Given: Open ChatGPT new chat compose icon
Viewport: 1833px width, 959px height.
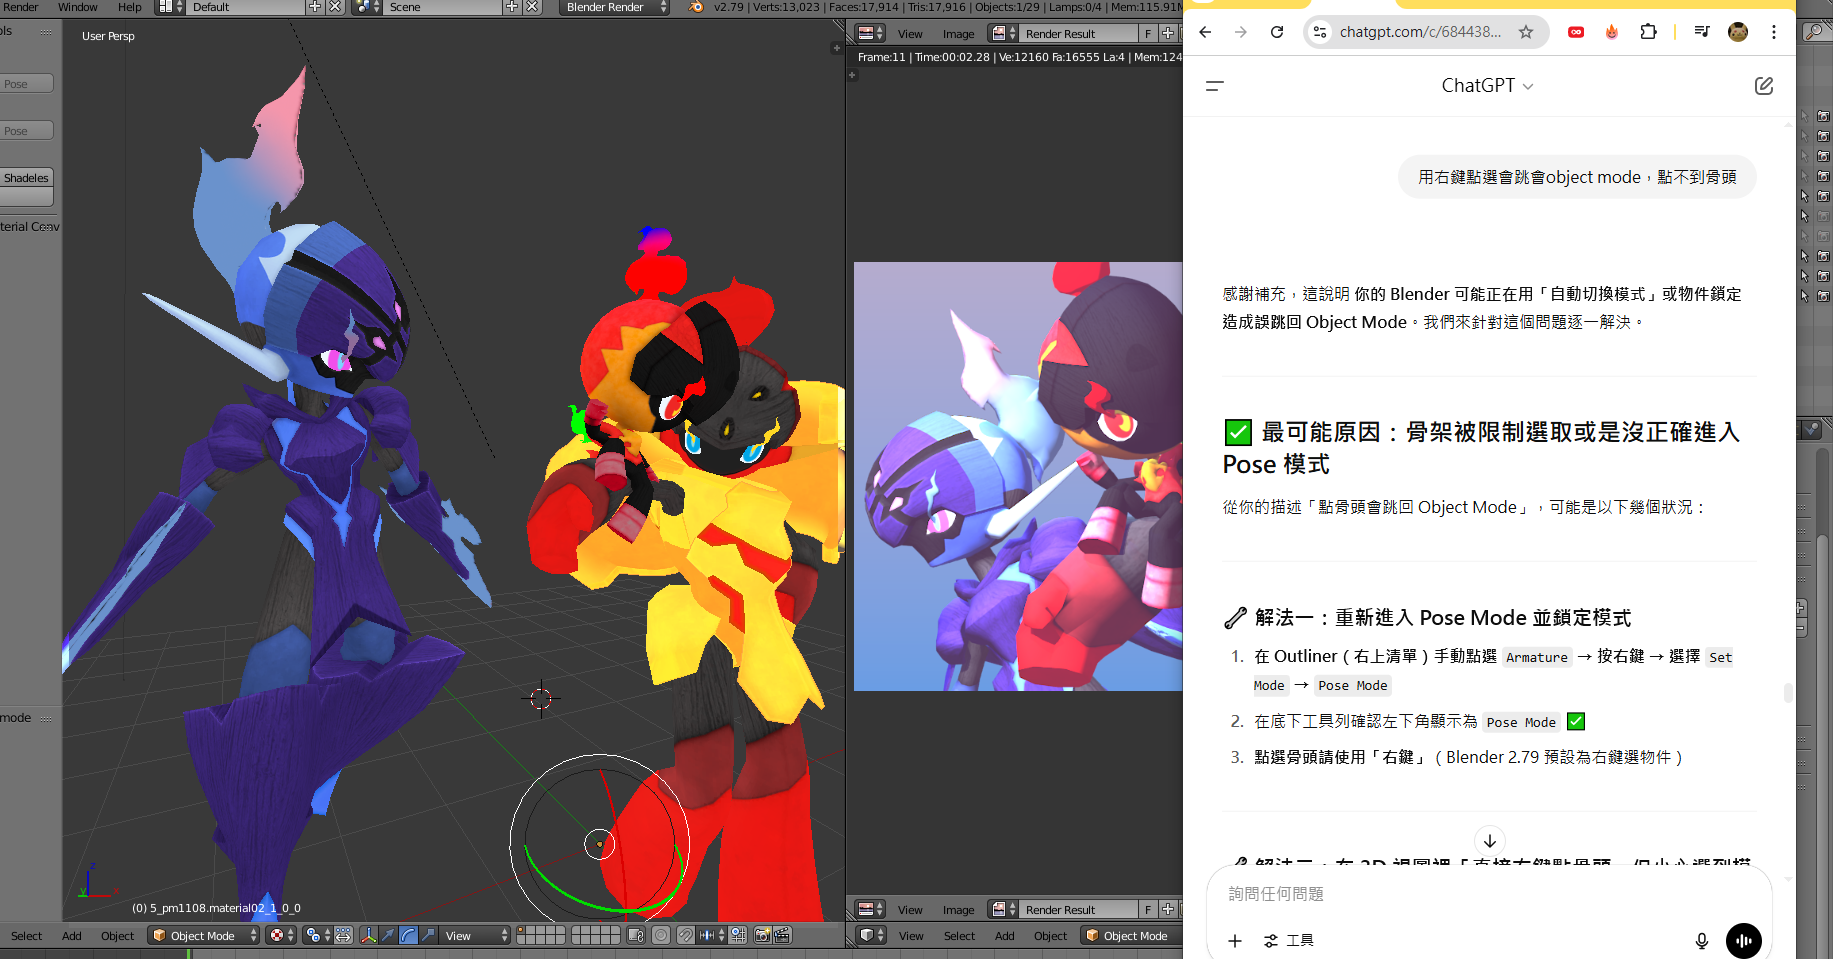Looking at the screenshot, I should coord(1763,86).
